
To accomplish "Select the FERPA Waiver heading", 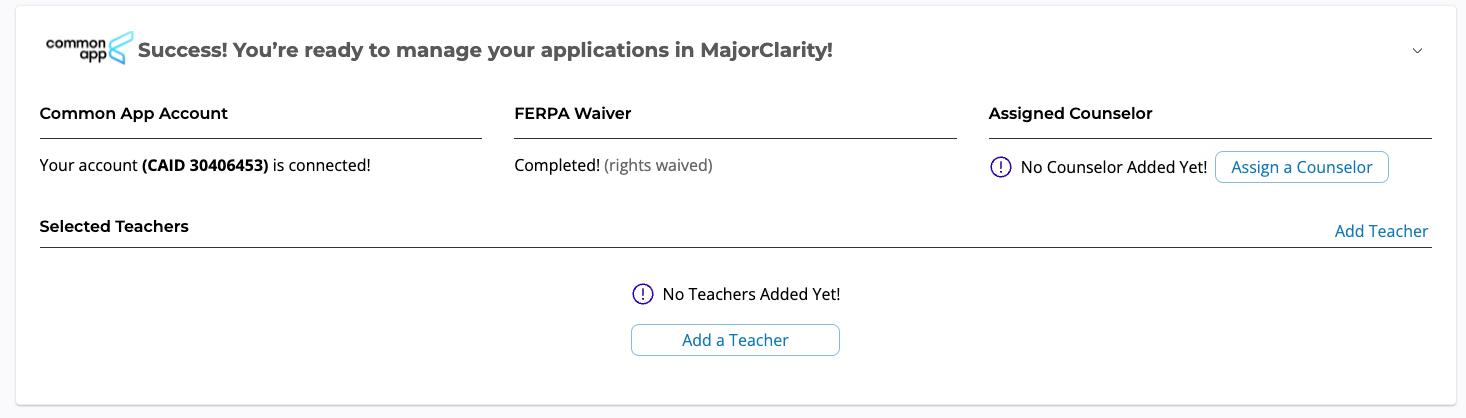I will (x=573, y=113).
